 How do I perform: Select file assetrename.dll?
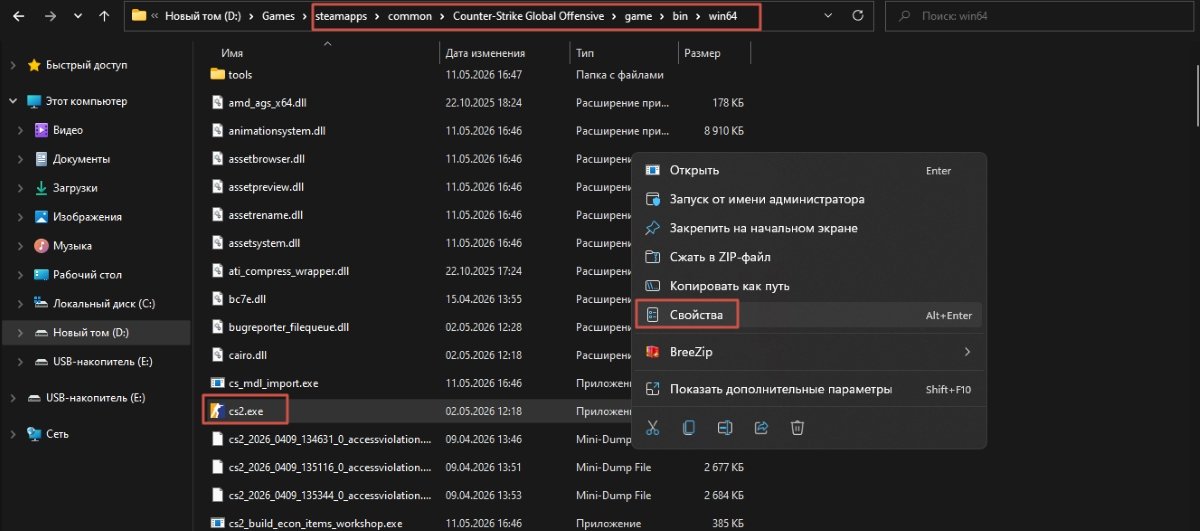coord(264,214)
